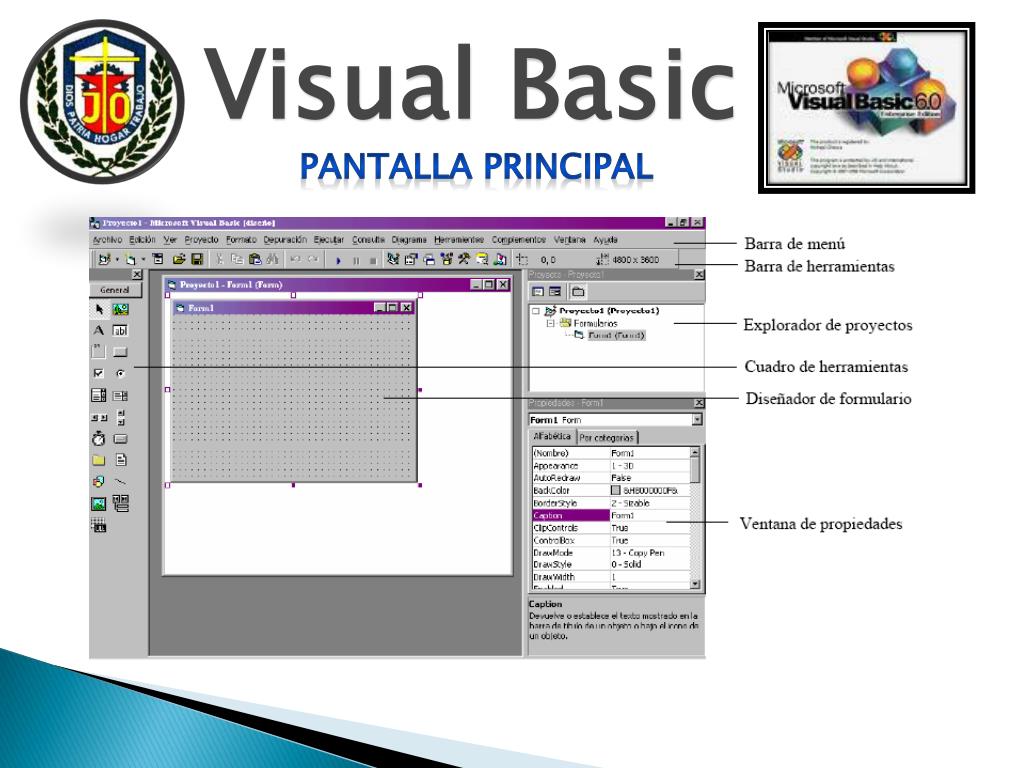The height and width of the screenshot is (768, 1024).
Task: Open the Add project dropdown arrow
Action: pos(116,260)
